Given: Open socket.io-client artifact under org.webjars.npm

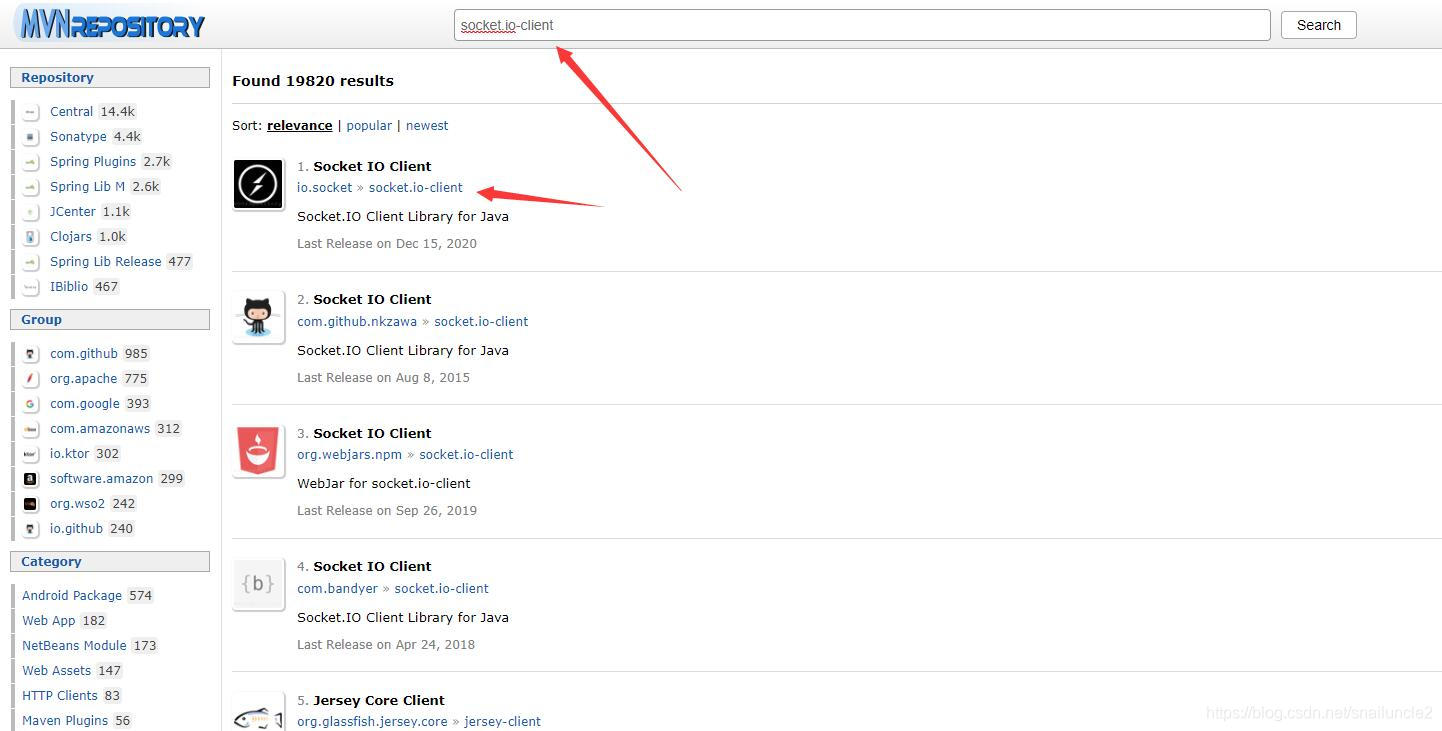Looking at the screenshot, I should [x=466, y=455].
